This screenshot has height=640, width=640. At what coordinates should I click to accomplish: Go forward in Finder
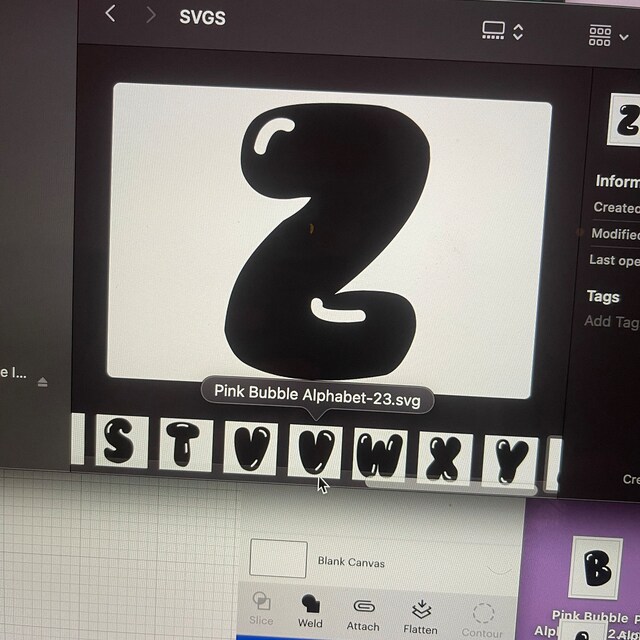click(x=151, y=15)
